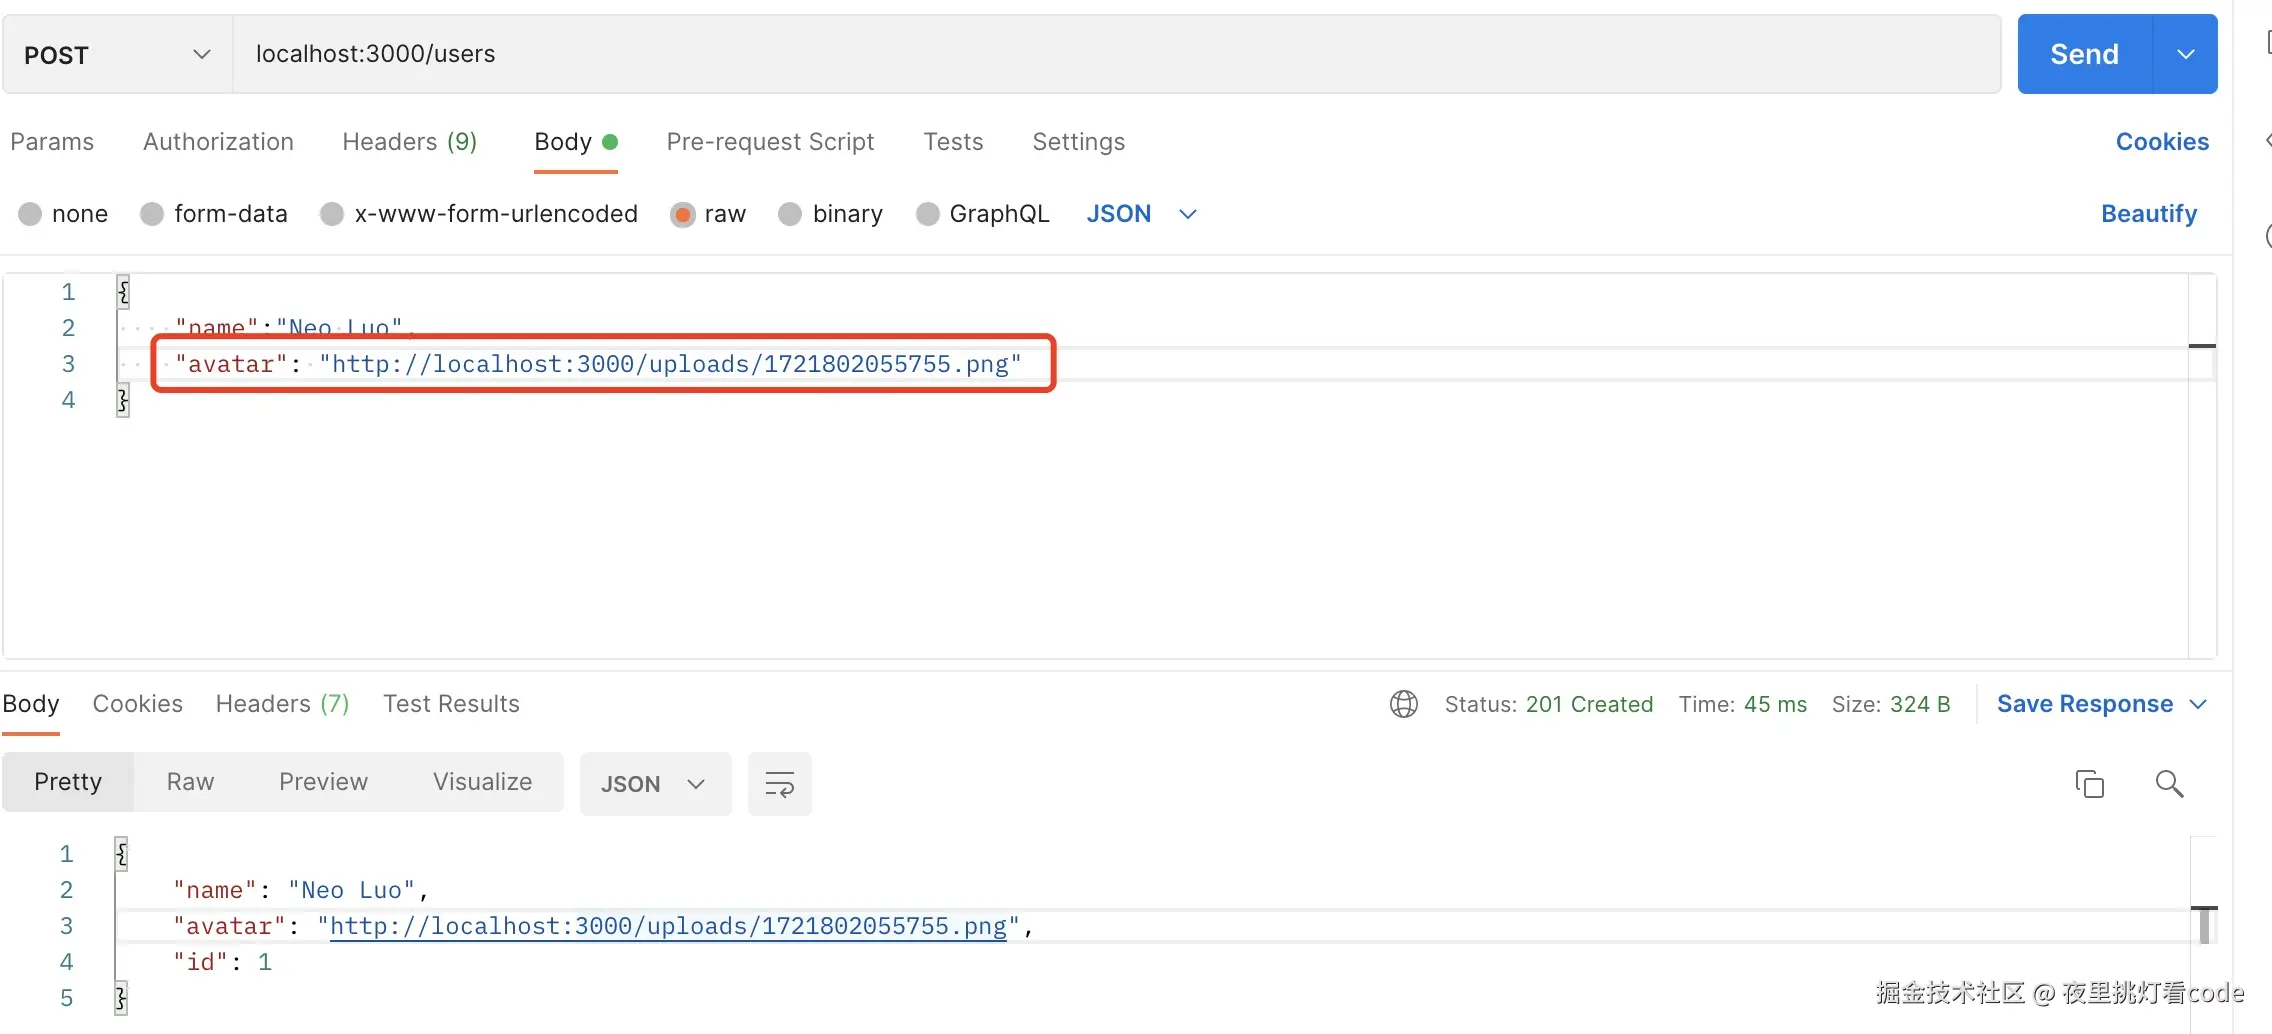Viewport: 2272px width, 1034px height.
Task: Open the request Headers (9) tab
Action: (x=409, y=142)
